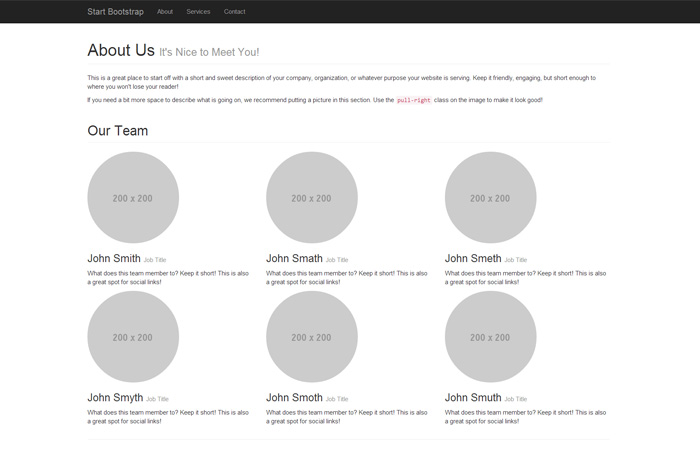Click 'Job Title' next to John Smuth

[516, 399]
